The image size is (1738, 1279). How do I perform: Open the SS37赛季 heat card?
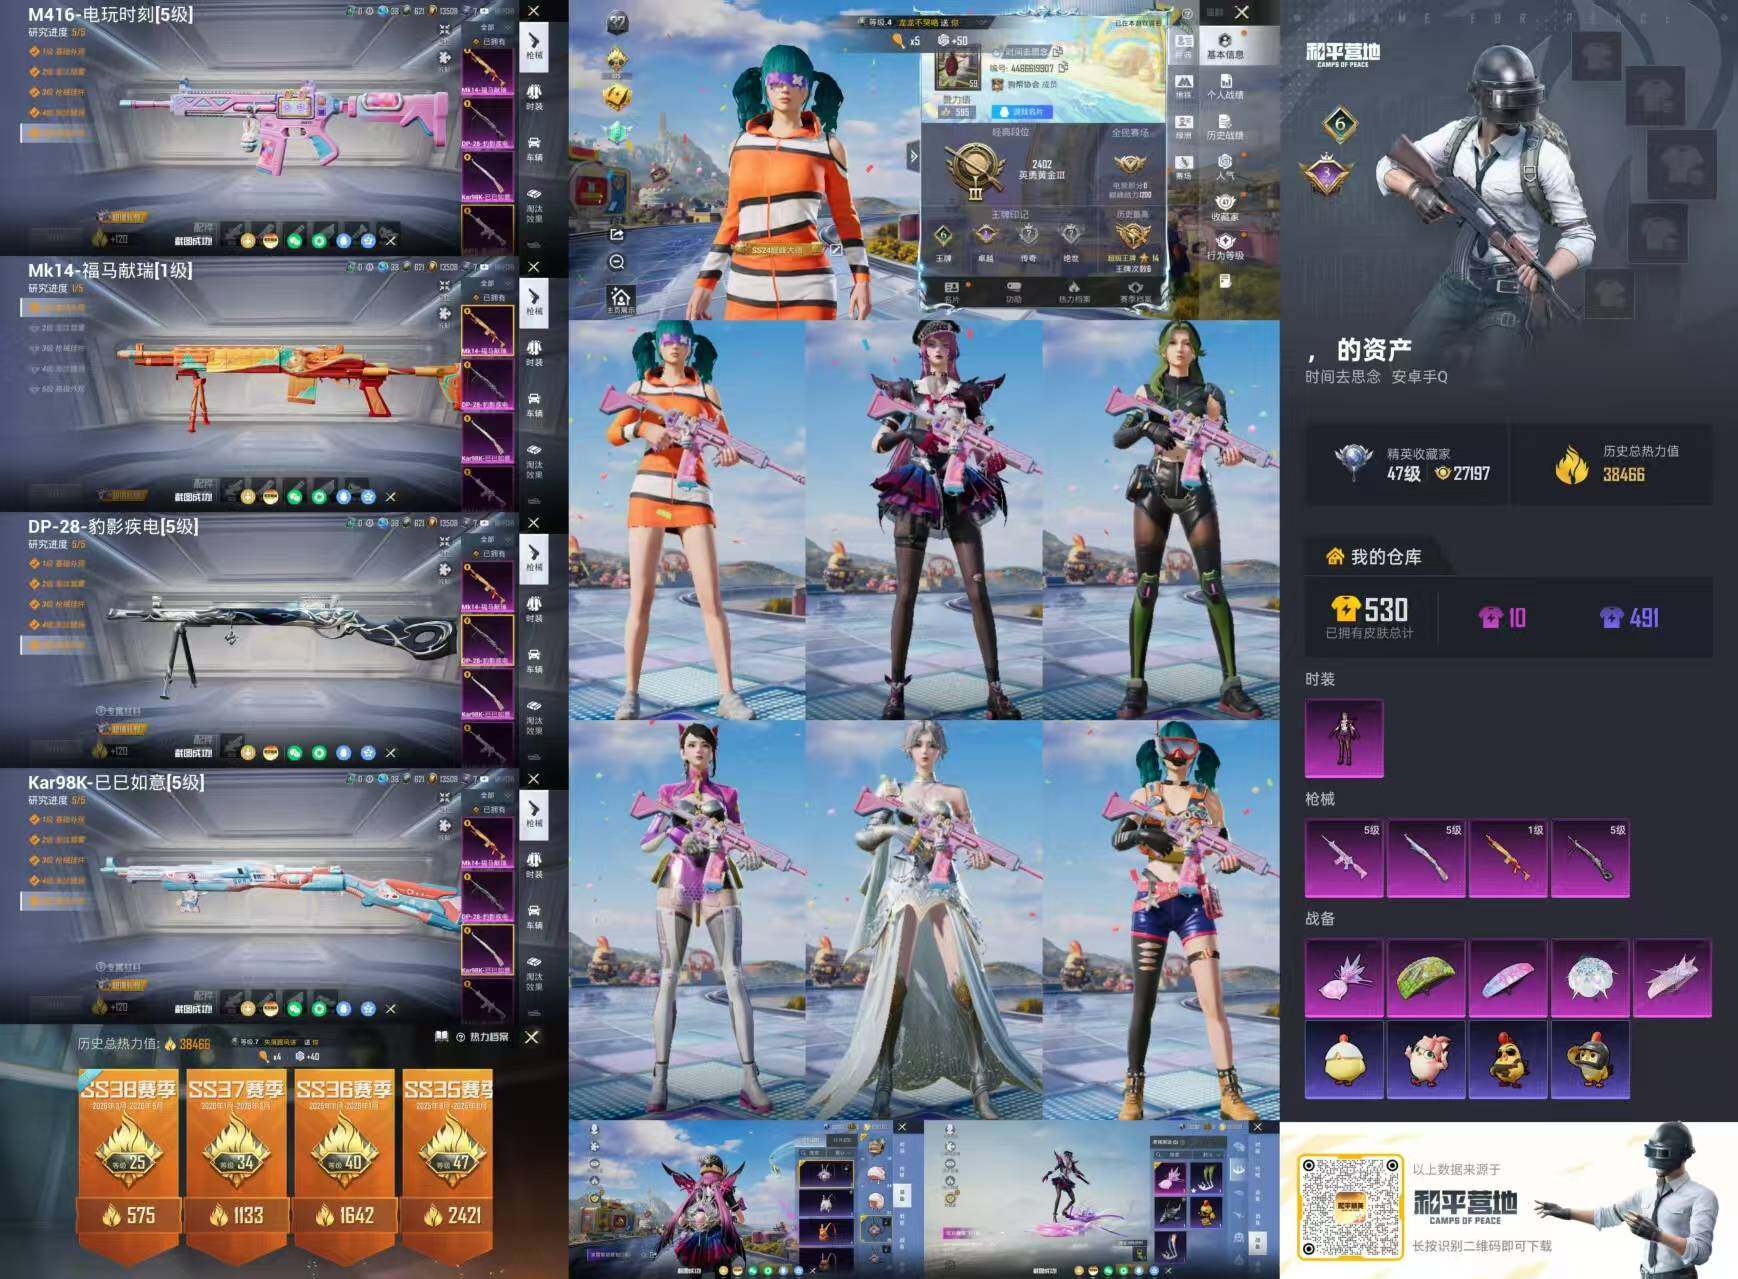pyautogui.click(x=237, y=1168)
